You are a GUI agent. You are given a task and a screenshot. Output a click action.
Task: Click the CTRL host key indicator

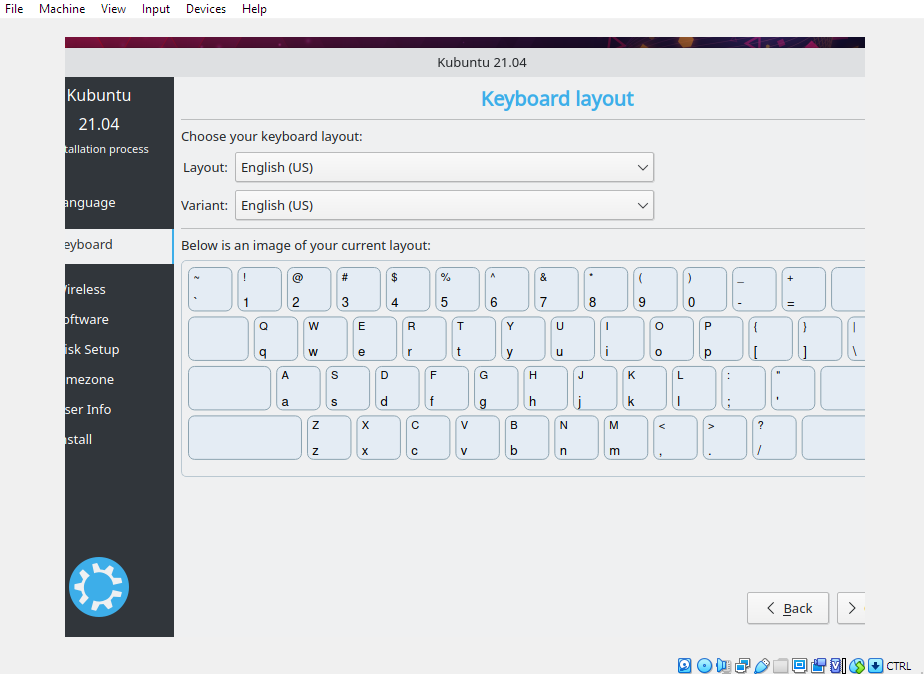click(899, 666)
